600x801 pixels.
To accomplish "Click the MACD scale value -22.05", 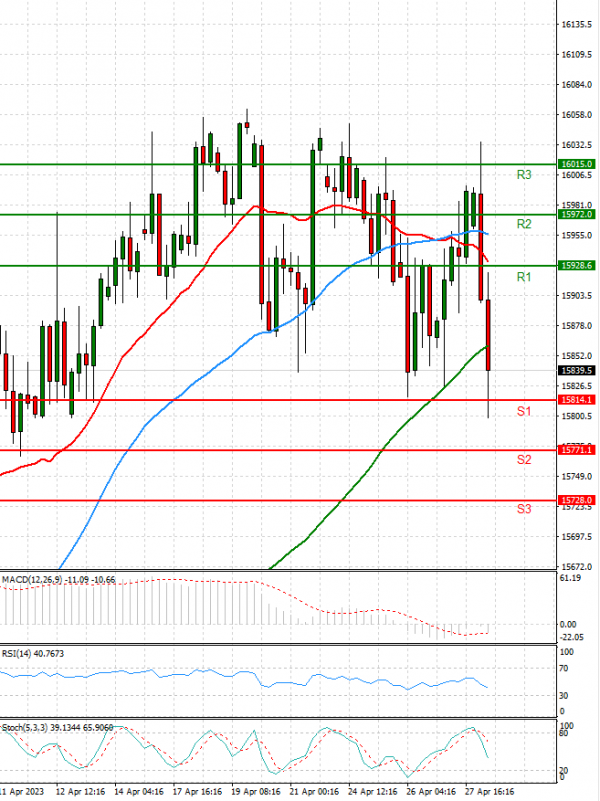I will tap(571, 637).
